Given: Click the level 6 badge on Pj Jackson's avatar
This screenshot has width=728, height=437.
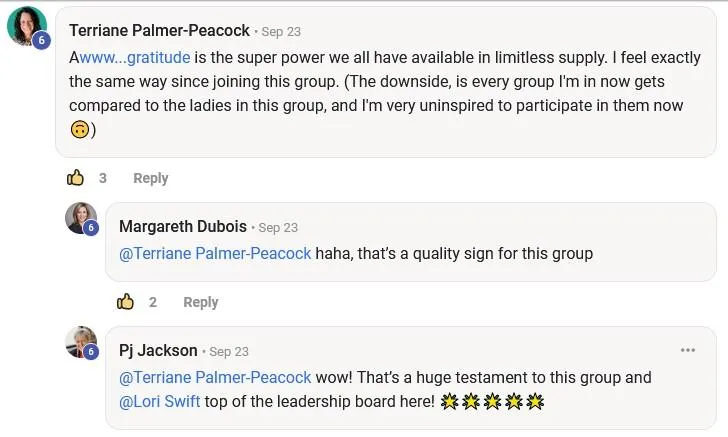Looking at the screenshot, I should [91, 352].
